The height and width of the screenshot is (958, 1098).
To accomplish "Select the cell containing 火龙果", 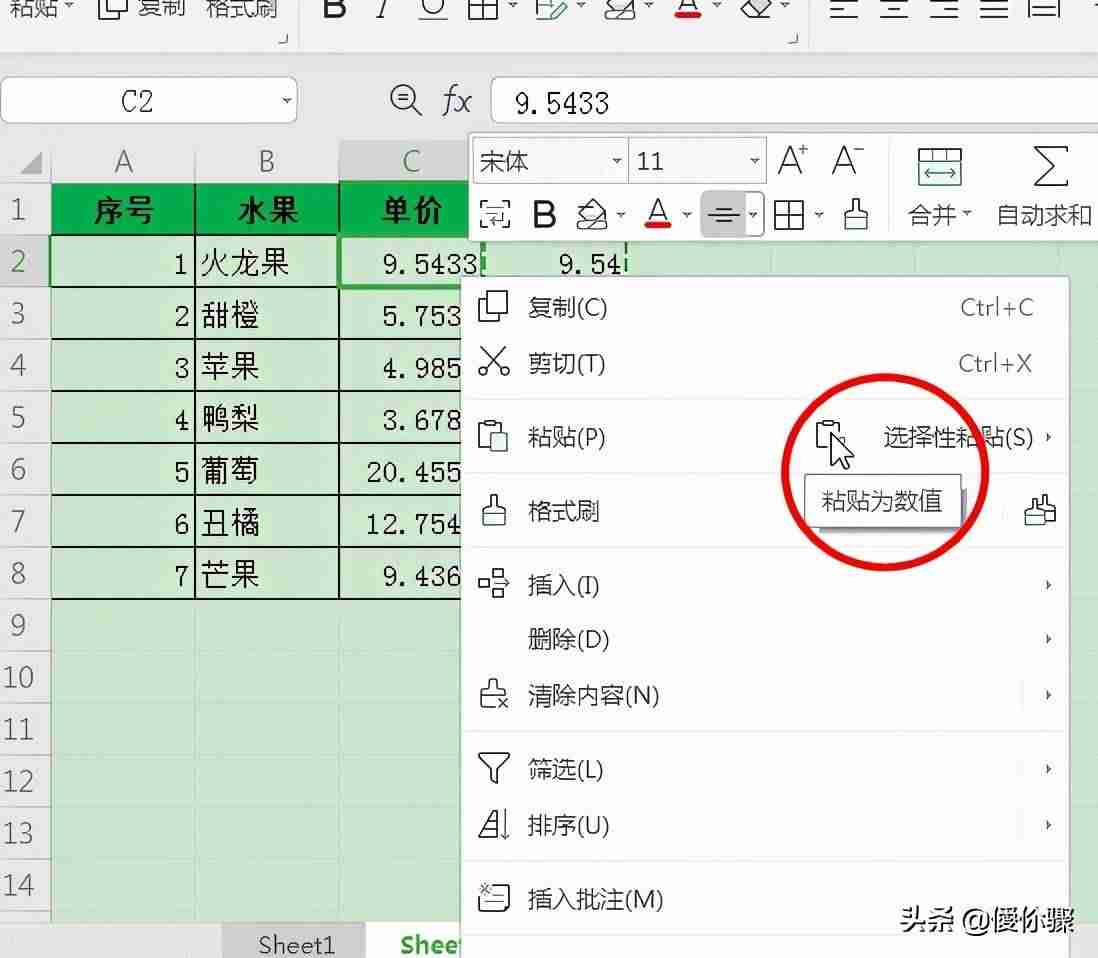I will point(267,263).
